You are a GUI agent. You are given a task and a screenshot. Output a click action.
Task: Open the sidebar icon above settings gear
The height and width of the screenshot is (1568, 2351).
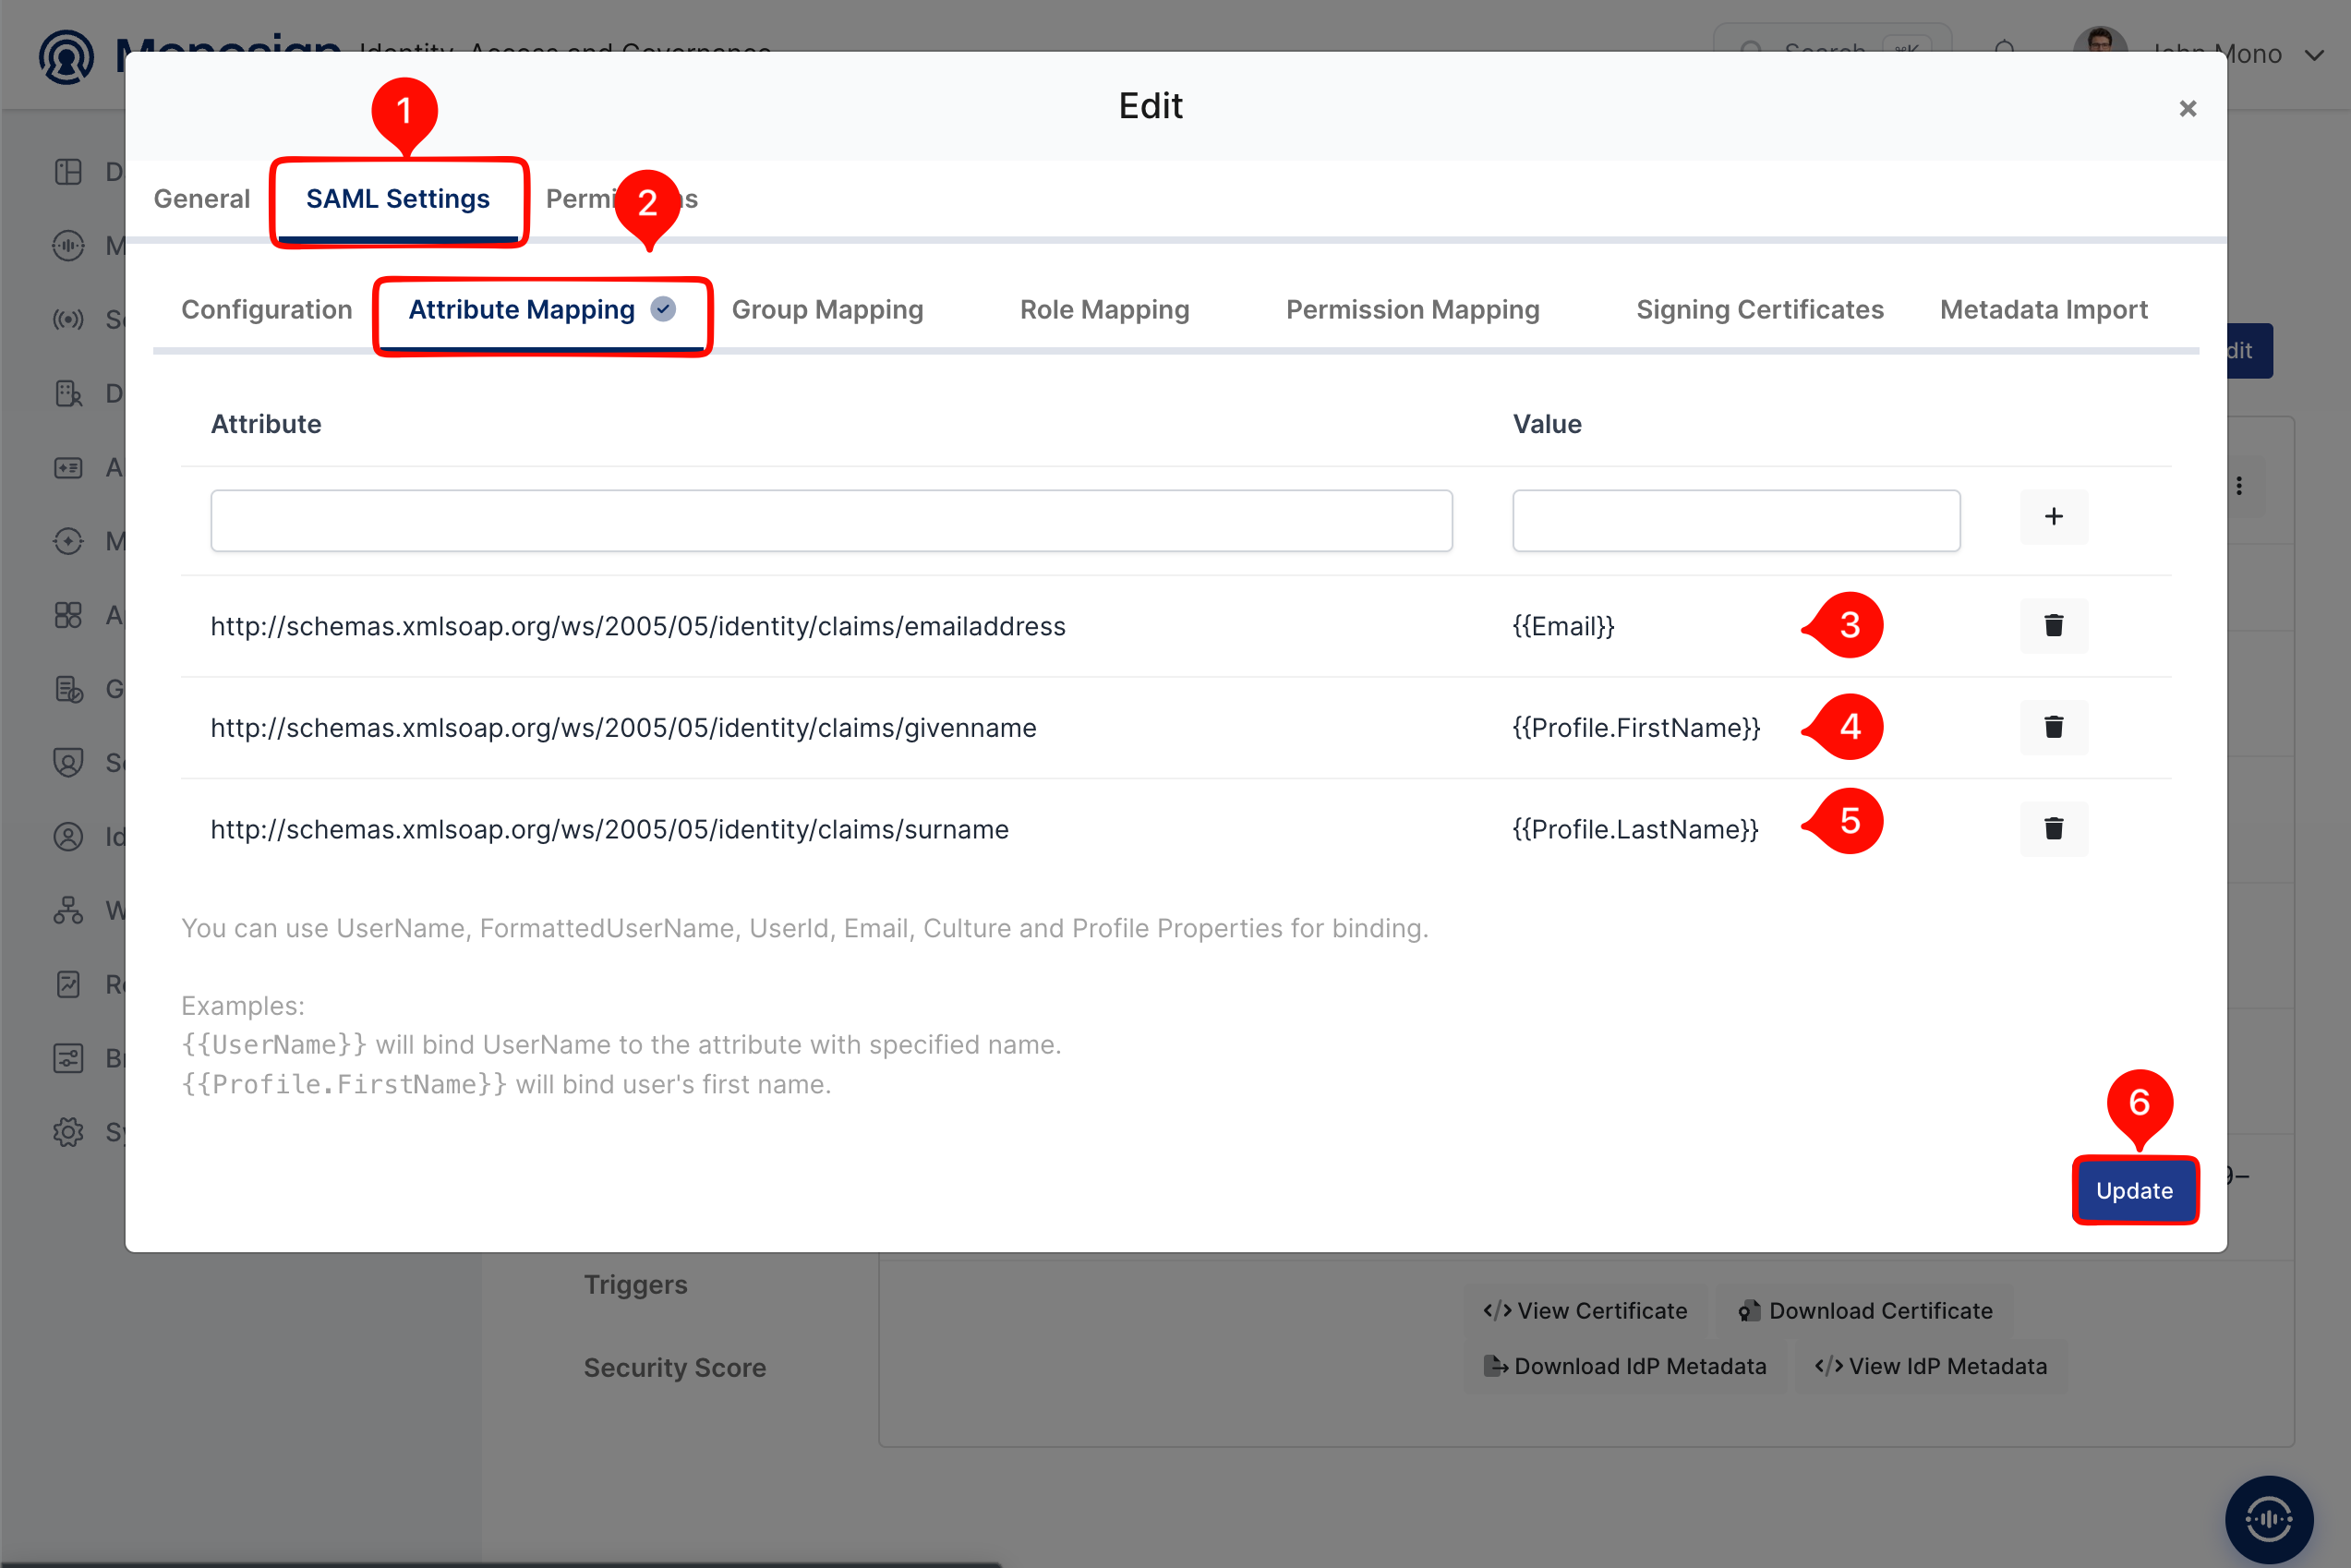tap(68, 1058)
